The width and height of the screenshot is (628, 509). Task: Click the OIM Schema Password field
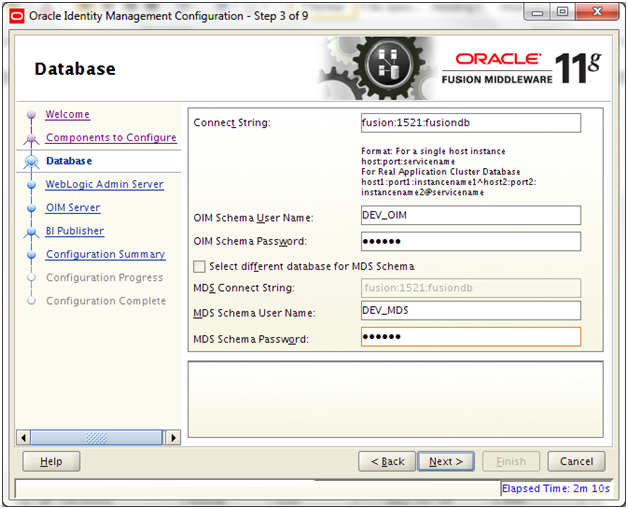pyautogui.click(x=471, y=241)
